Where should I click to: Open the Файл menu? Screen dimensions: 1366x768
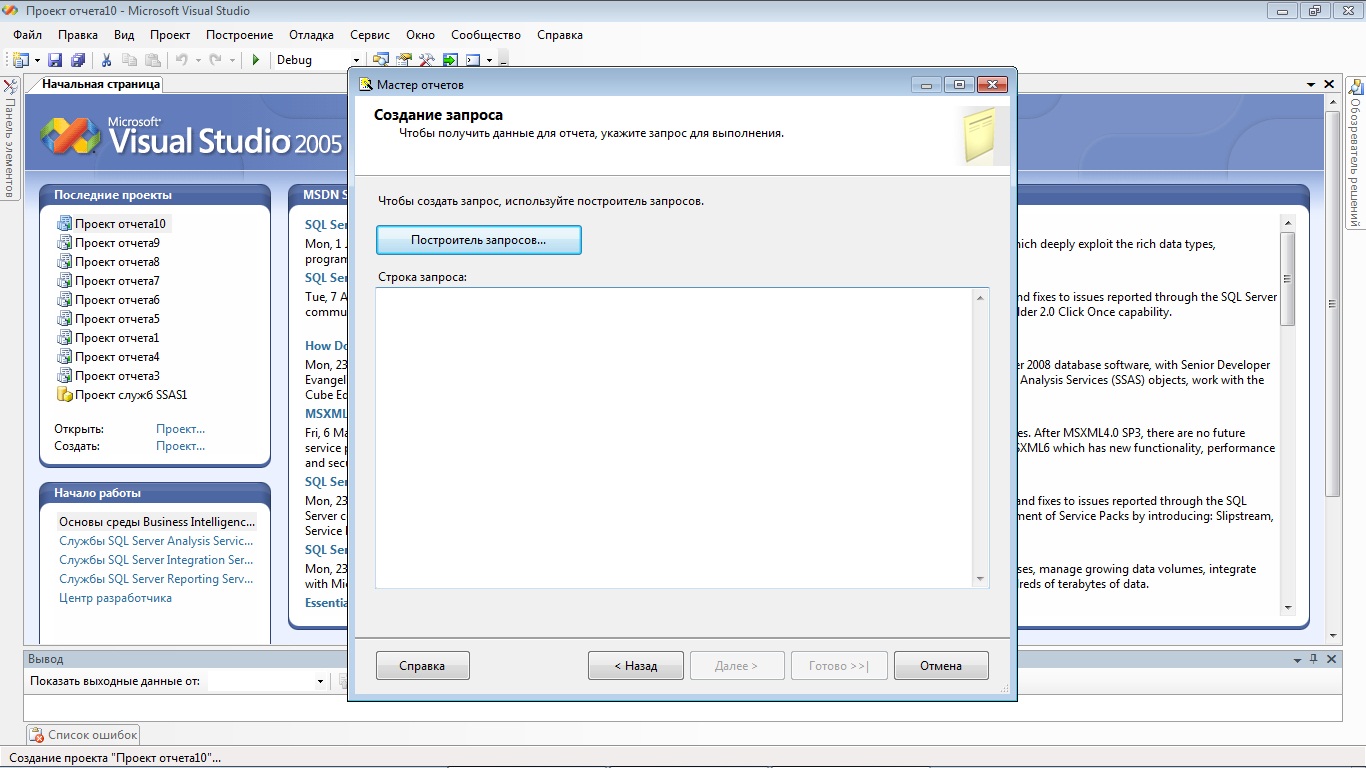(27, 35)
